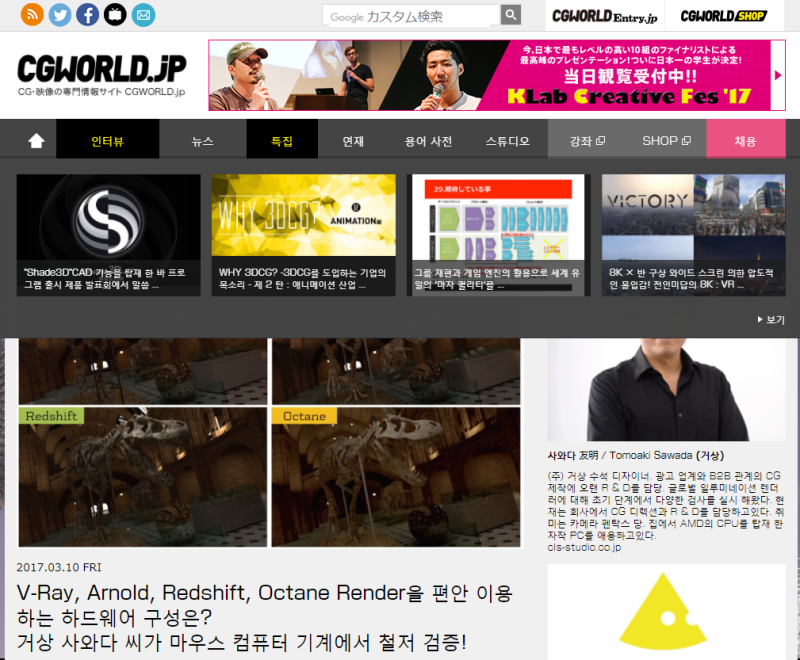Open the V-Ray, Arnold, Redshift article headline

click(265, 618)
